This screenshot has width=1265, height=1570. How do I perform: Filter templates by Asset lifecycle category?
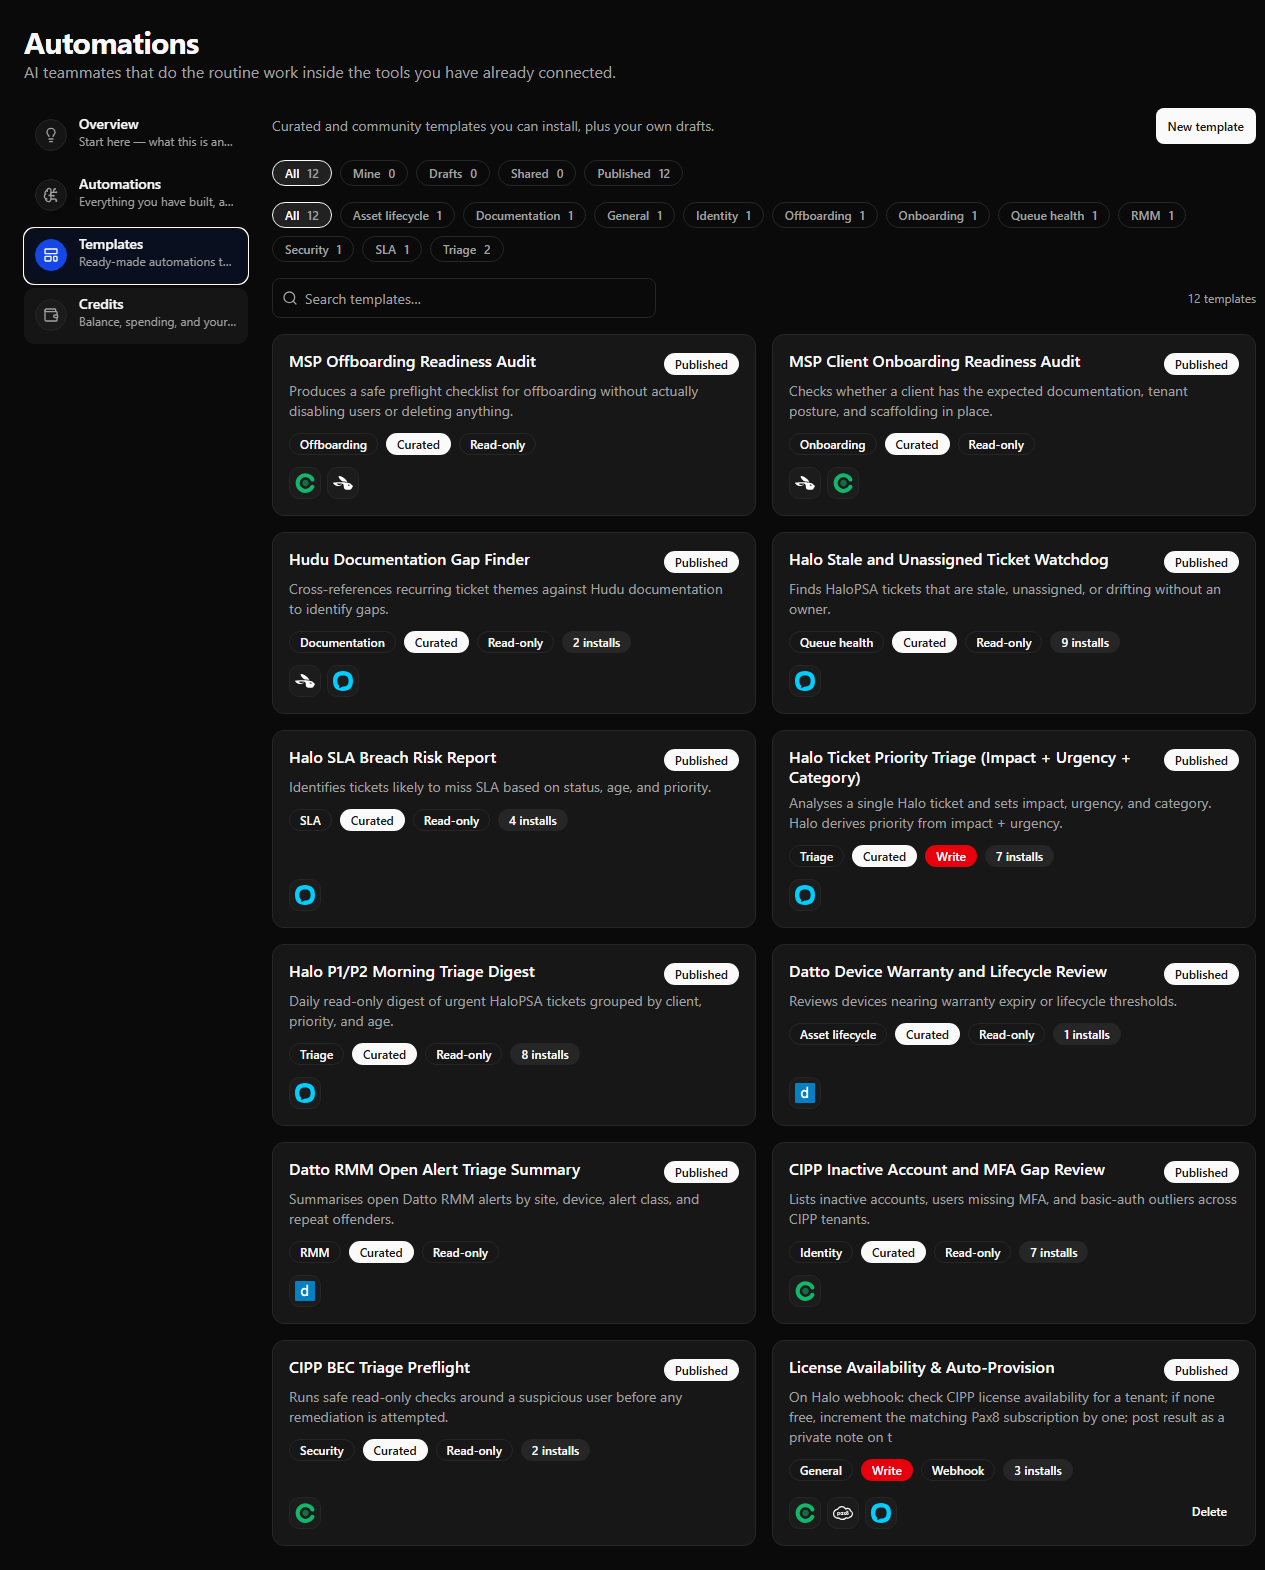397,215
